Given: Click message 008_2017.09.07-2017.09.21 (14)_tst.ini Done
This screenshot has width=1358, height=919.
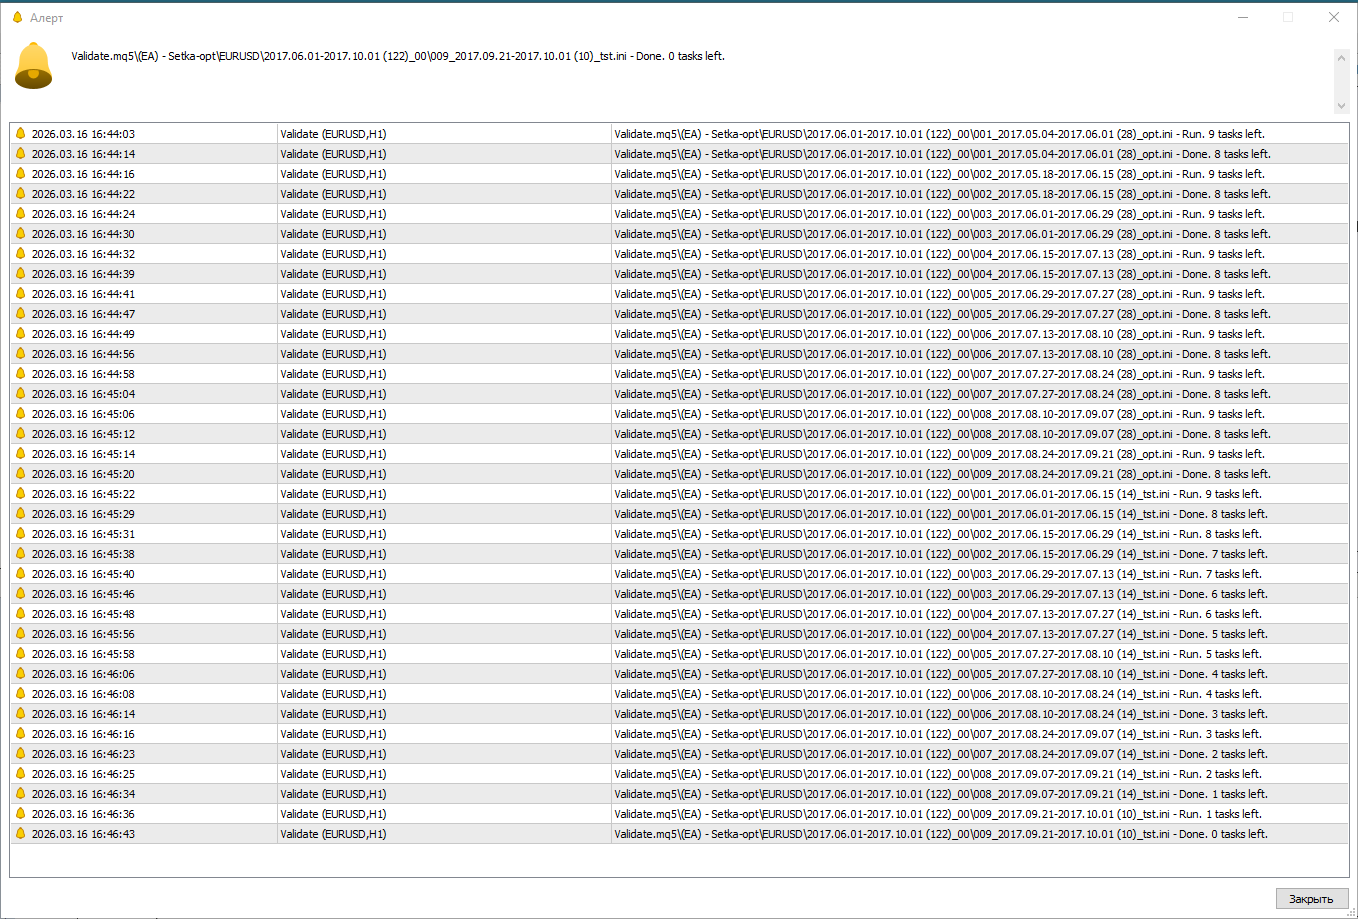Looking at the screenshot, I should tap(941, 794).
